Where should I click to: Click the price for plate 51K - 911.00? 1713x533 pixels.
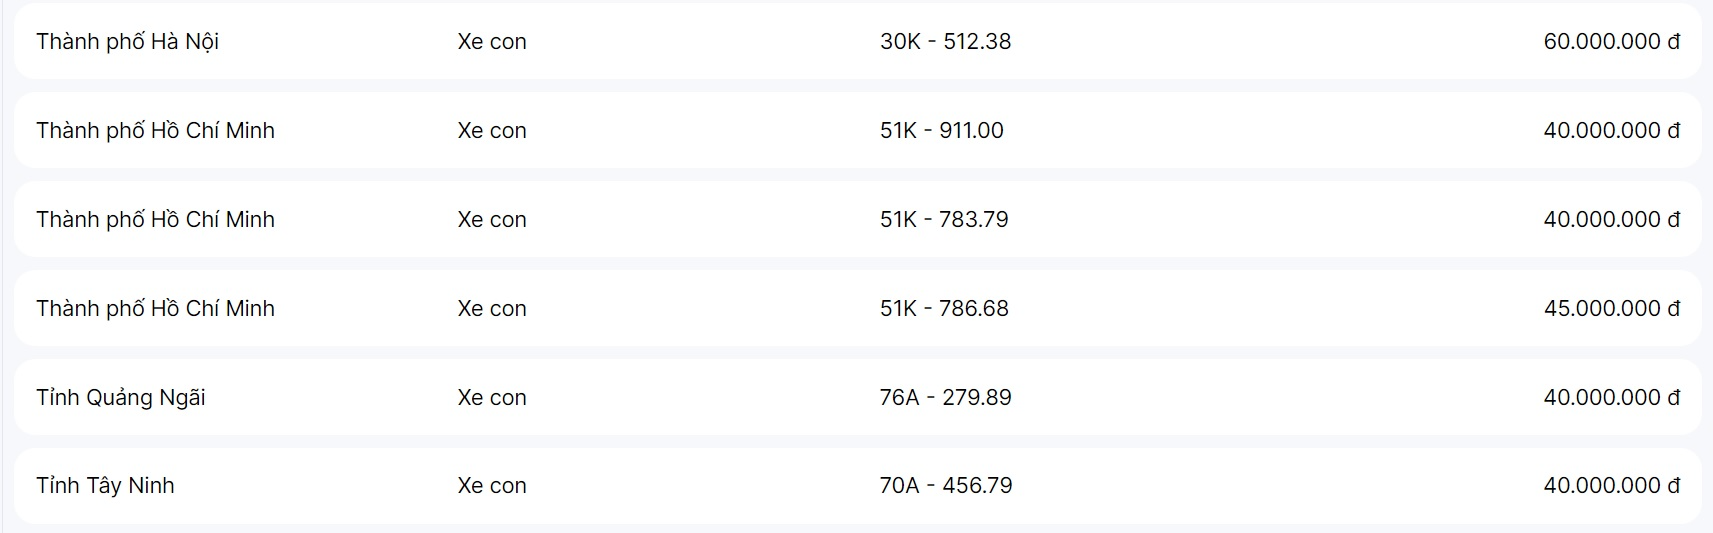coord(1611,130)
